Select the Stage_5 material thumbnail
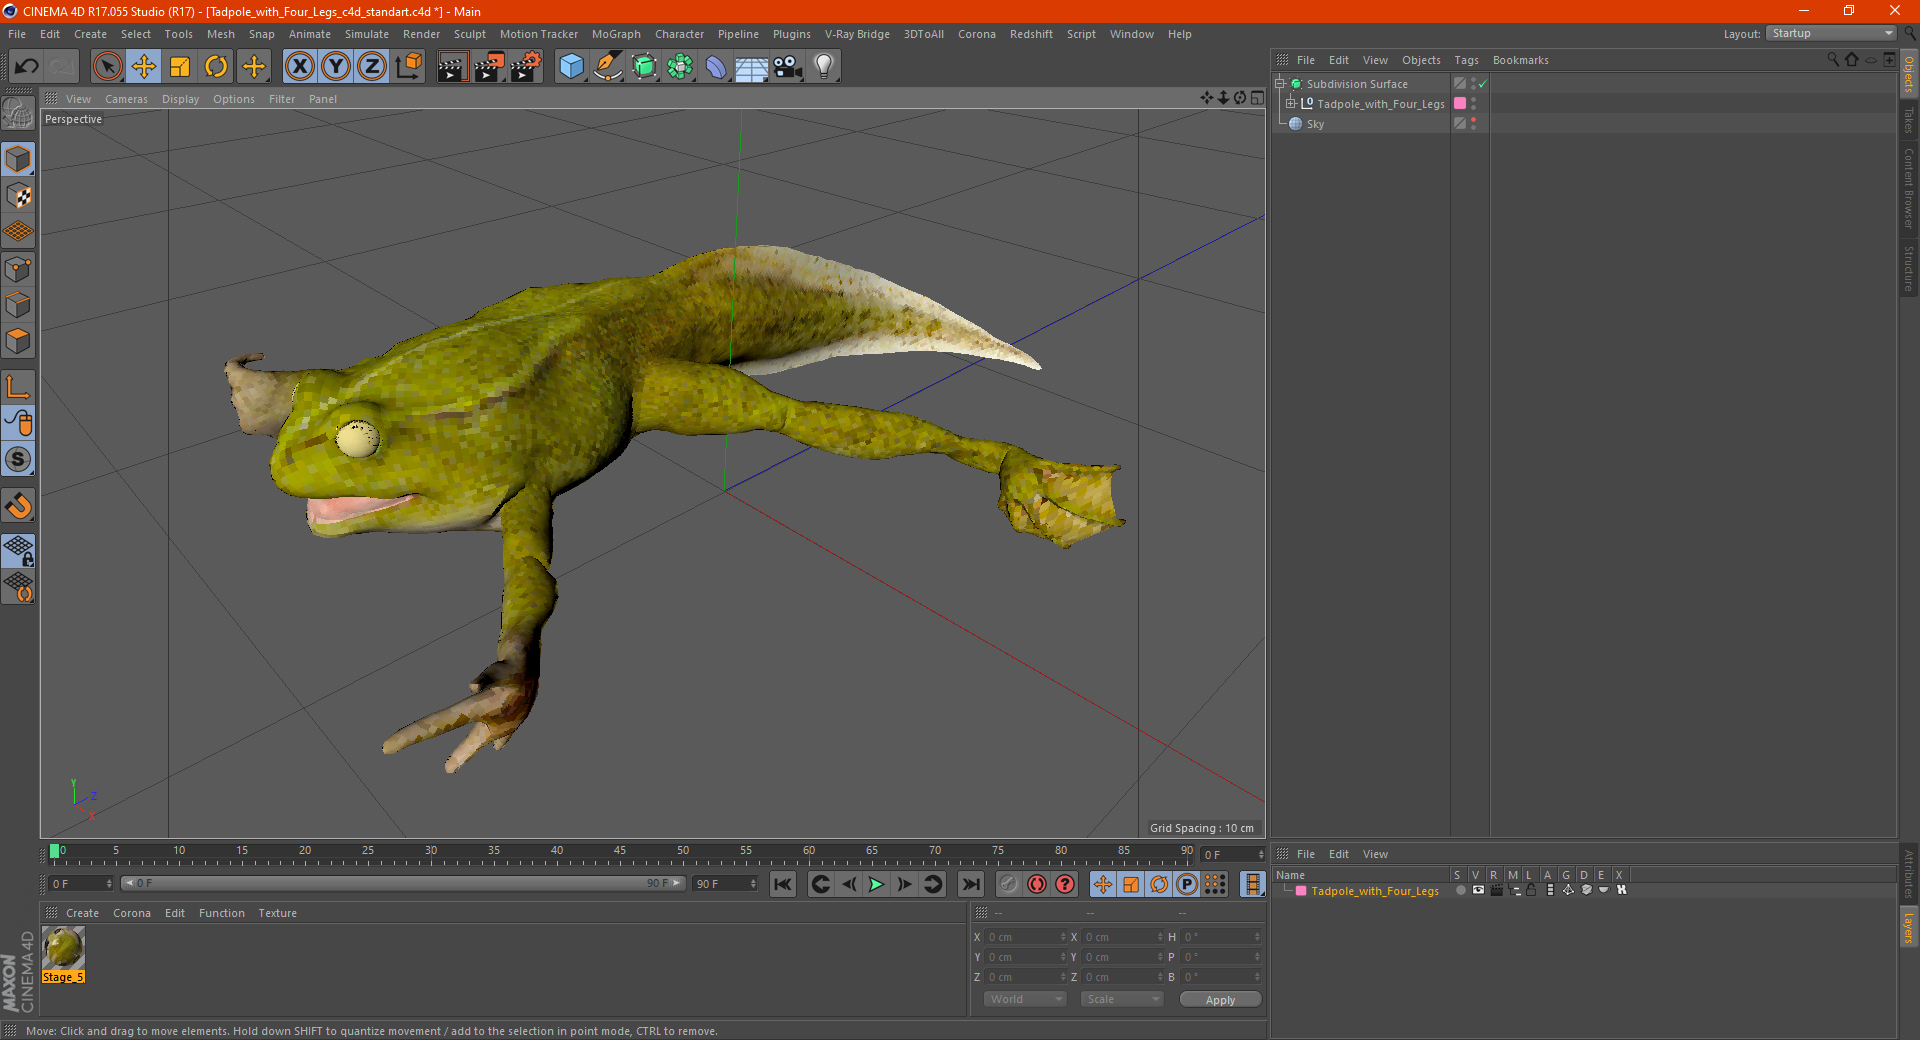The height and width of the screenshot is (1040, 1920). click(x=63, y=948)
